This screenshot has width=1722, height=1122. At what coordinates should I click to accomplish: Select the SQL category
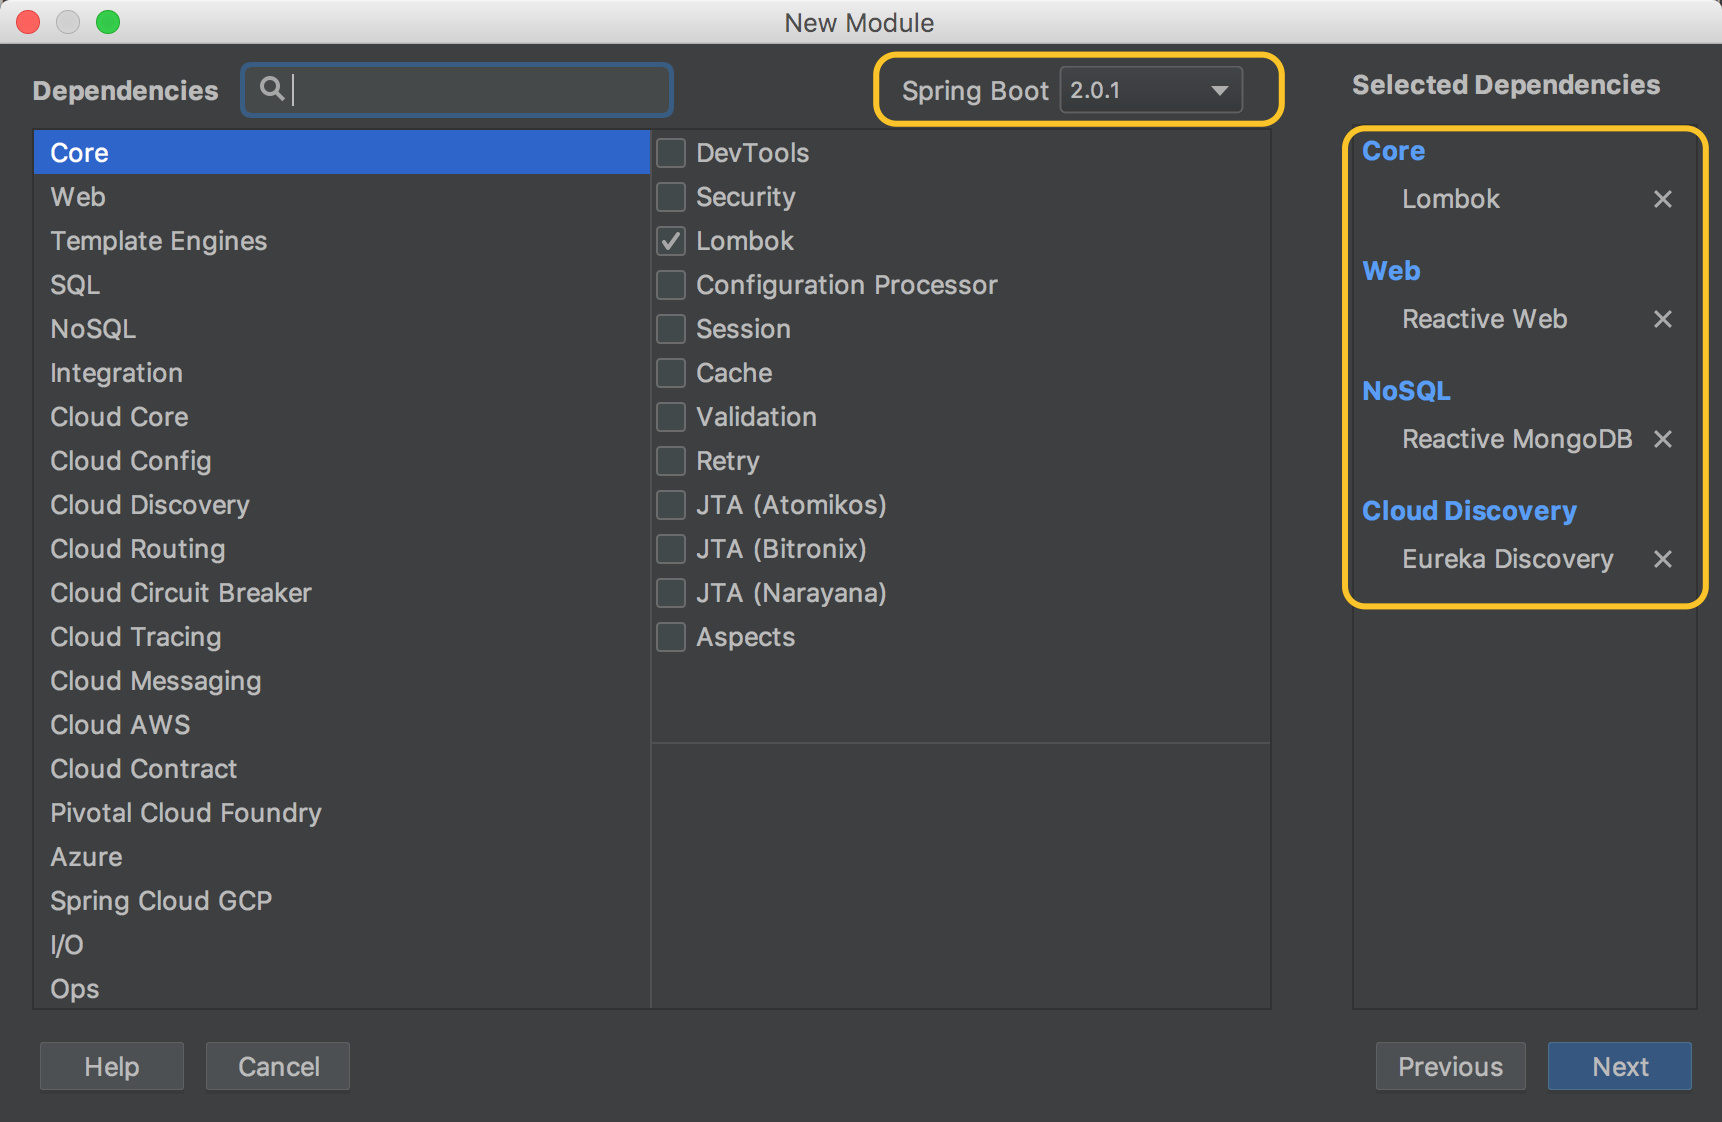[x=342, y=285]
